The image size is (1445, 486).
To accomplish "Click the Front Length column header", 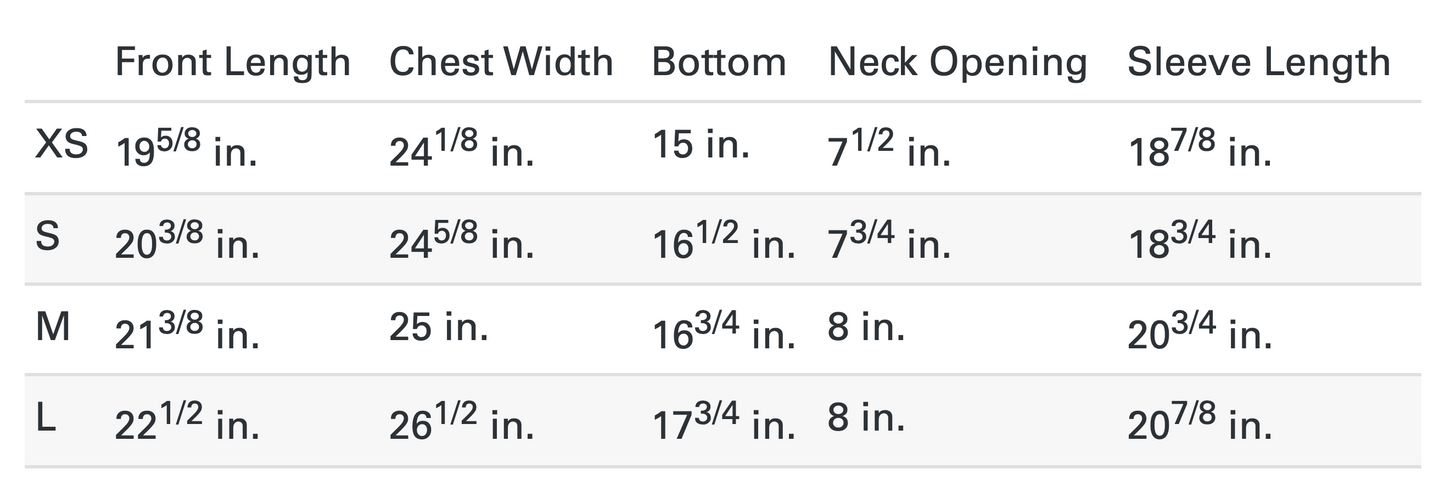I will pos(233,63).
